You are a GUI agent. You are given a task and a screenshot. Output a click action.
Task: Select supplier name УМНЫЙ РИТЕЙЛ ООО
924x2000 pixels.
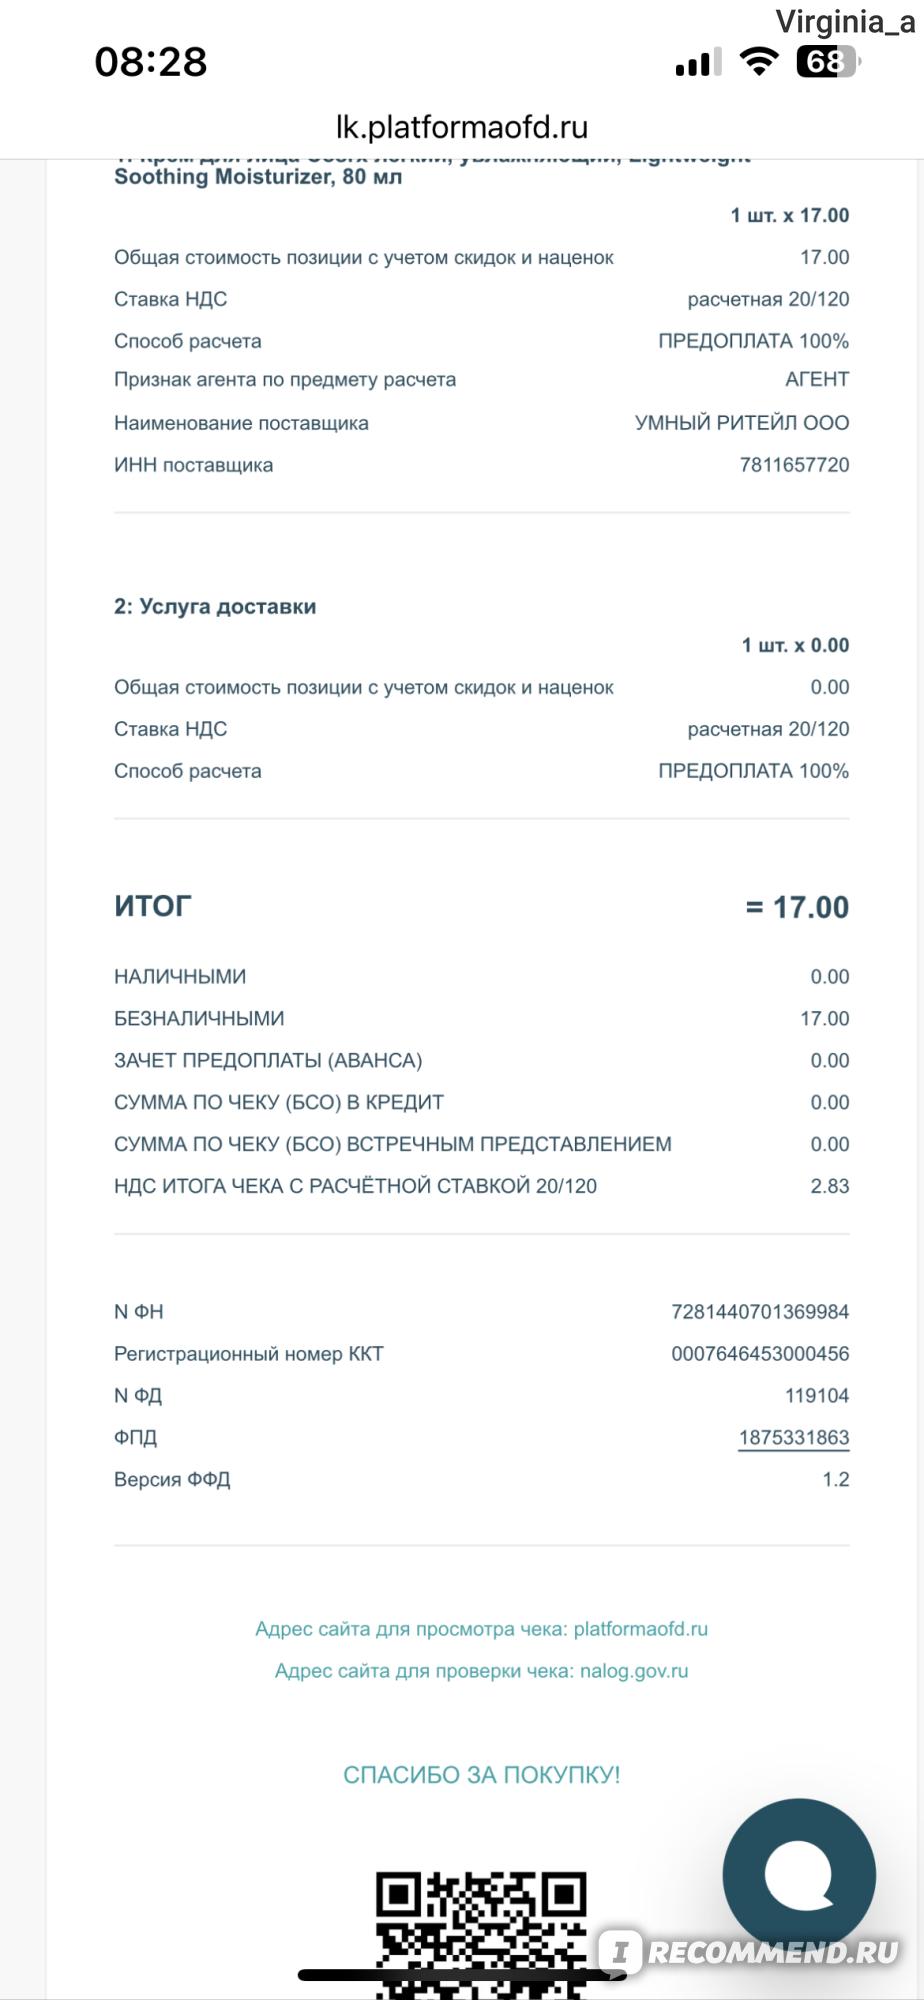[x=742, y=423]
